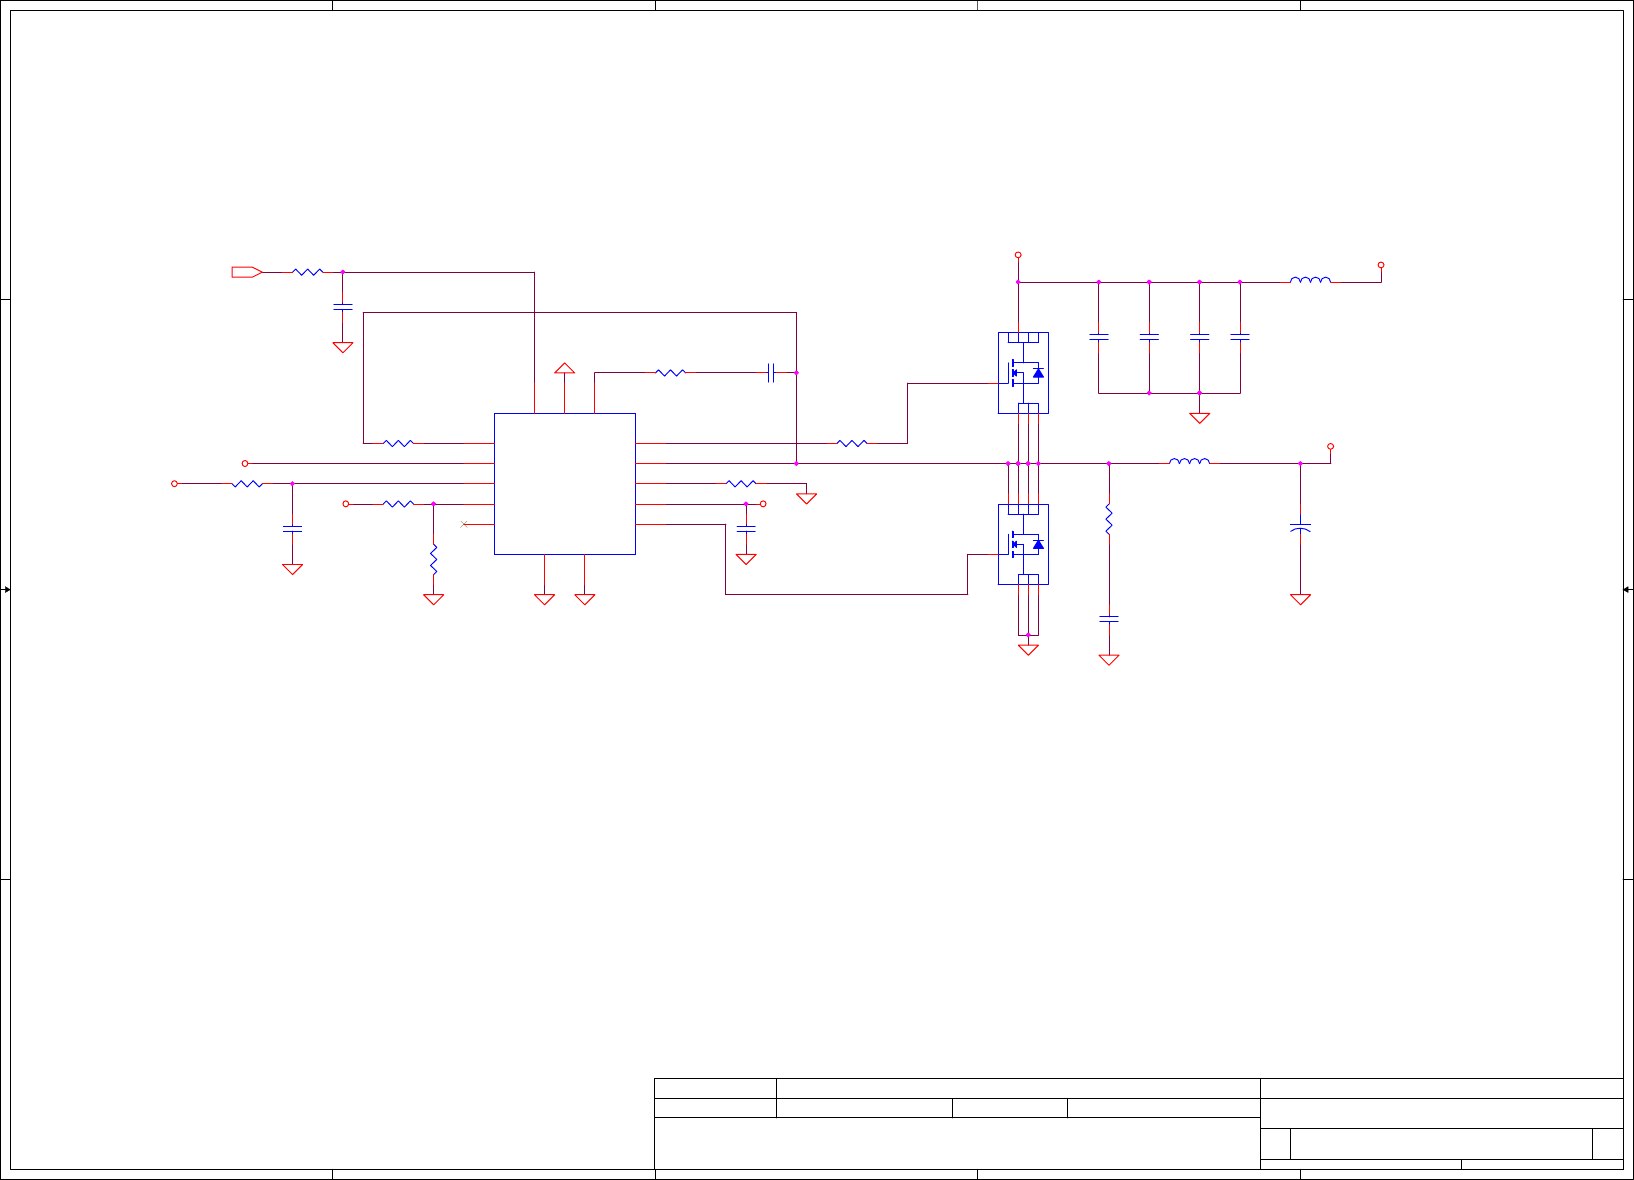Select the polarized output capacitor
1634x1180 pixels.
click(1300, 527)
